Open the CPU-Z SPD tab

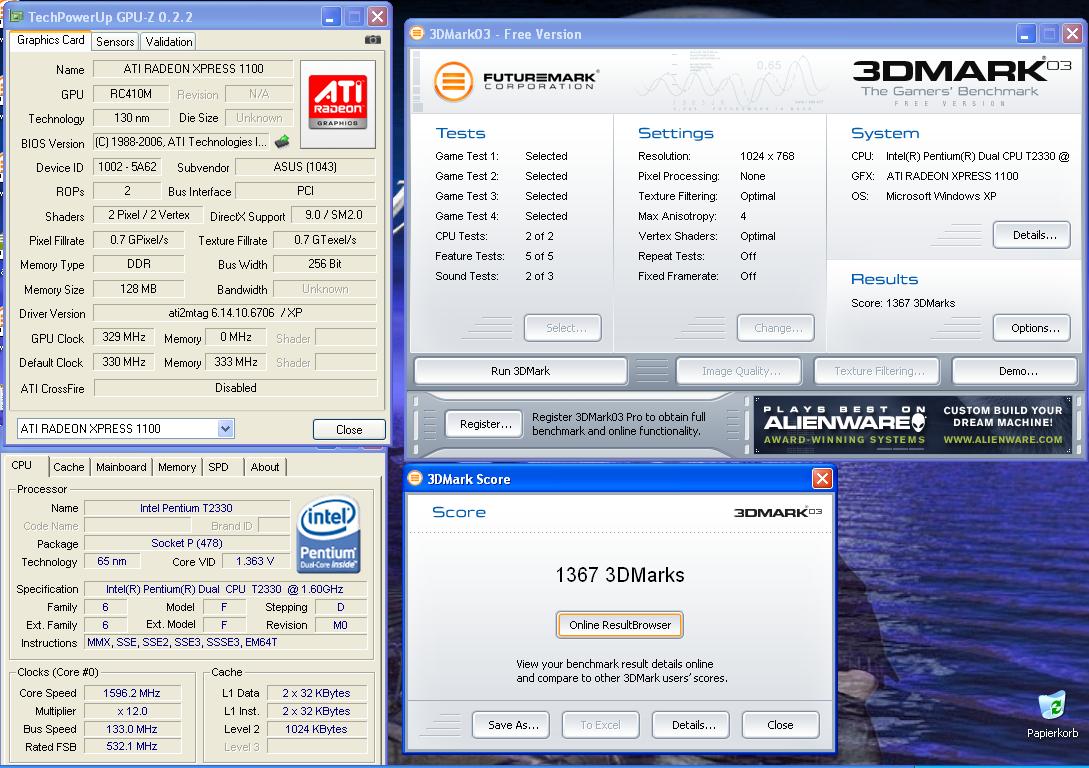pyautogui.click(x=219, y=467)
